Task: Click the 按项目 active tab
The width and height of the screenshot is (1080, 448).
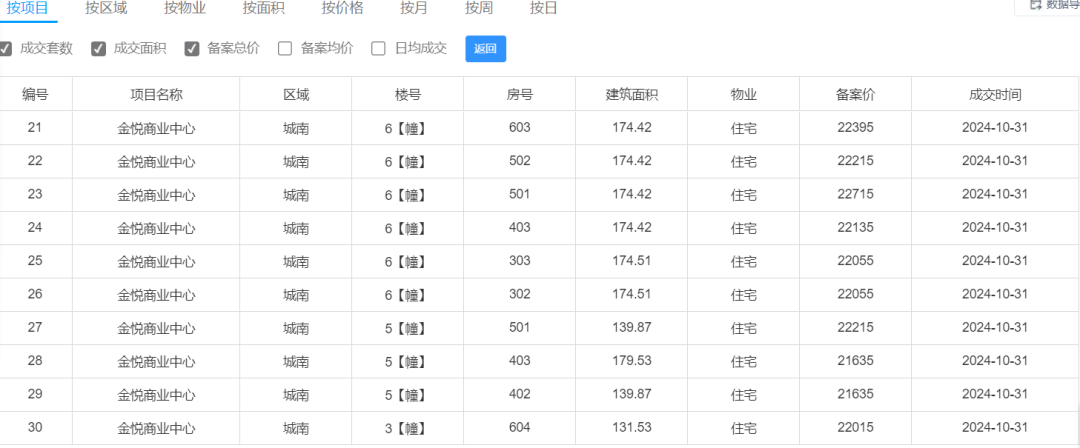Action: [28, 8]
